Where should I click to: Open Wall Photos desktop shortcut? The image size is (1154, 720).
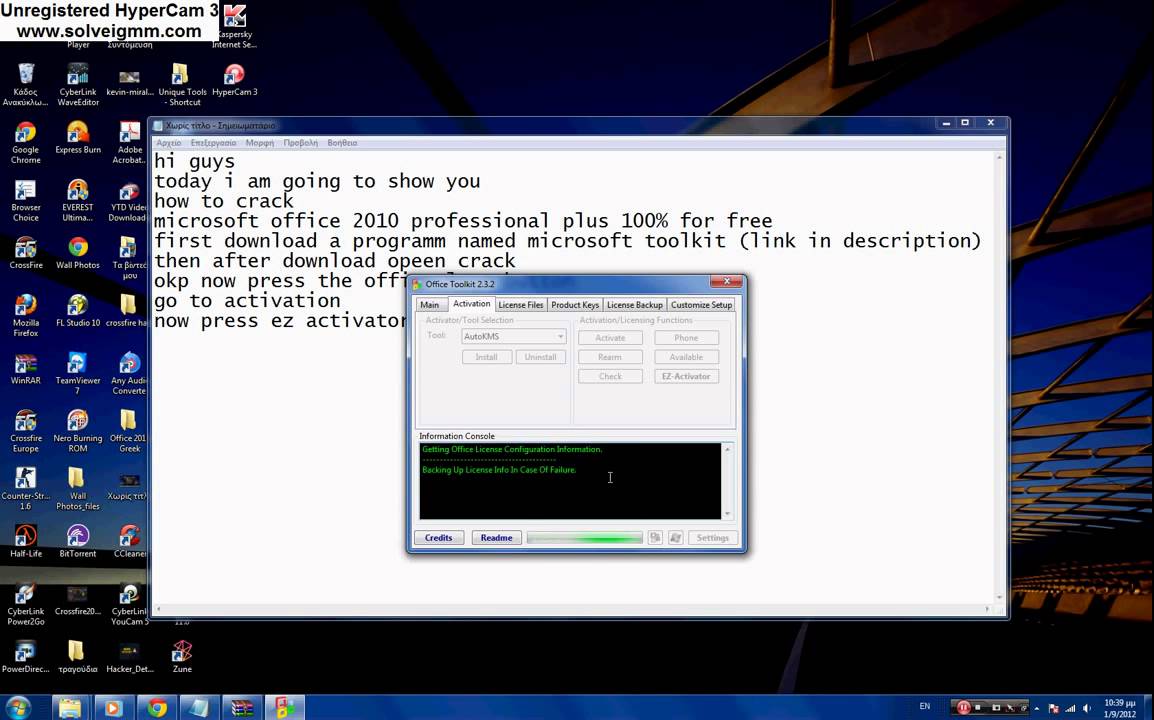pos(78,253)
